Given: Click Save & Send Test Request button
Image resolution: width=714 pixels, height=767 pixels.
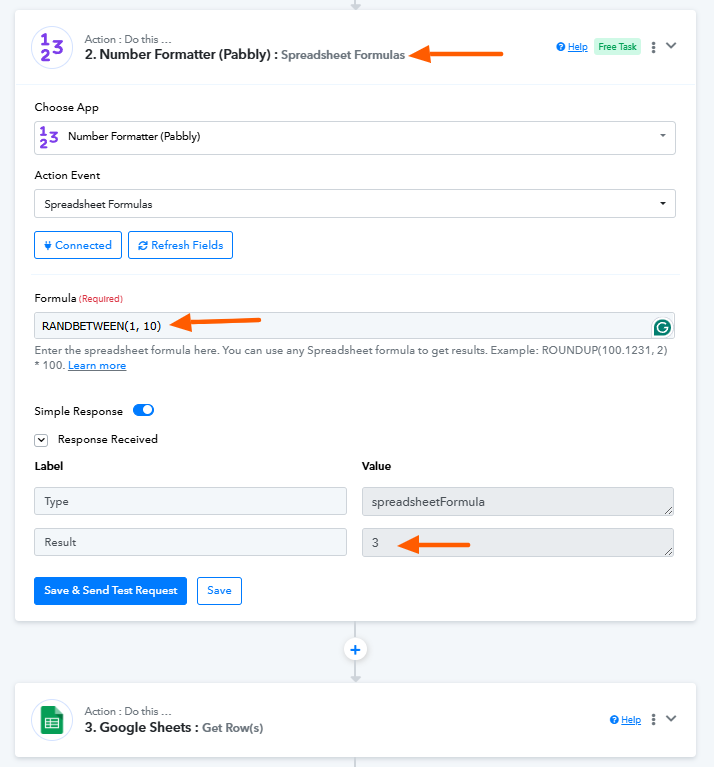Looking at the screenshot, I should point(110,590).
